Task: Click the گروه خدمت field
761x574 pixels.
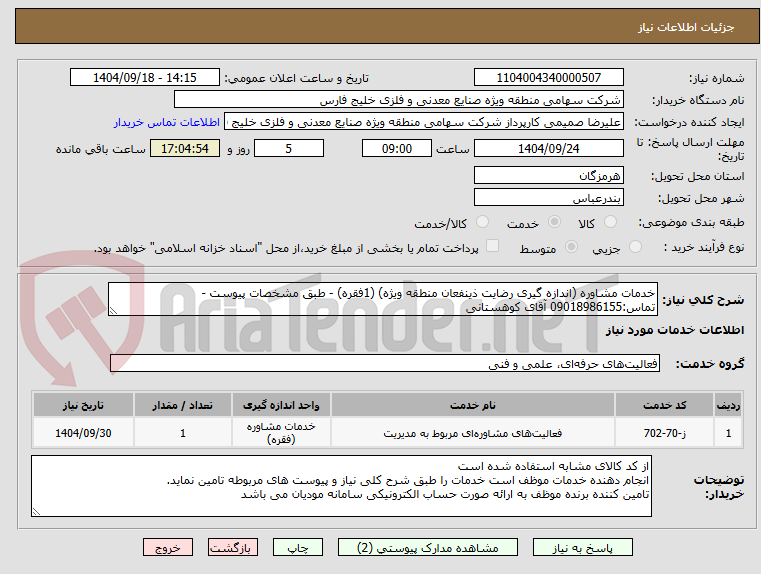Action: click(385, 363)
